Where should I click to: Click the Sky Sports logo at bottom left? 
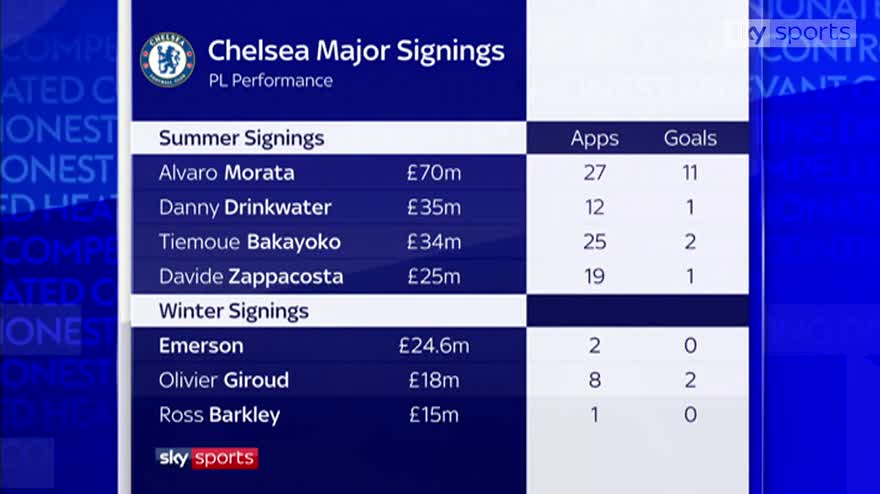(207, 458)
